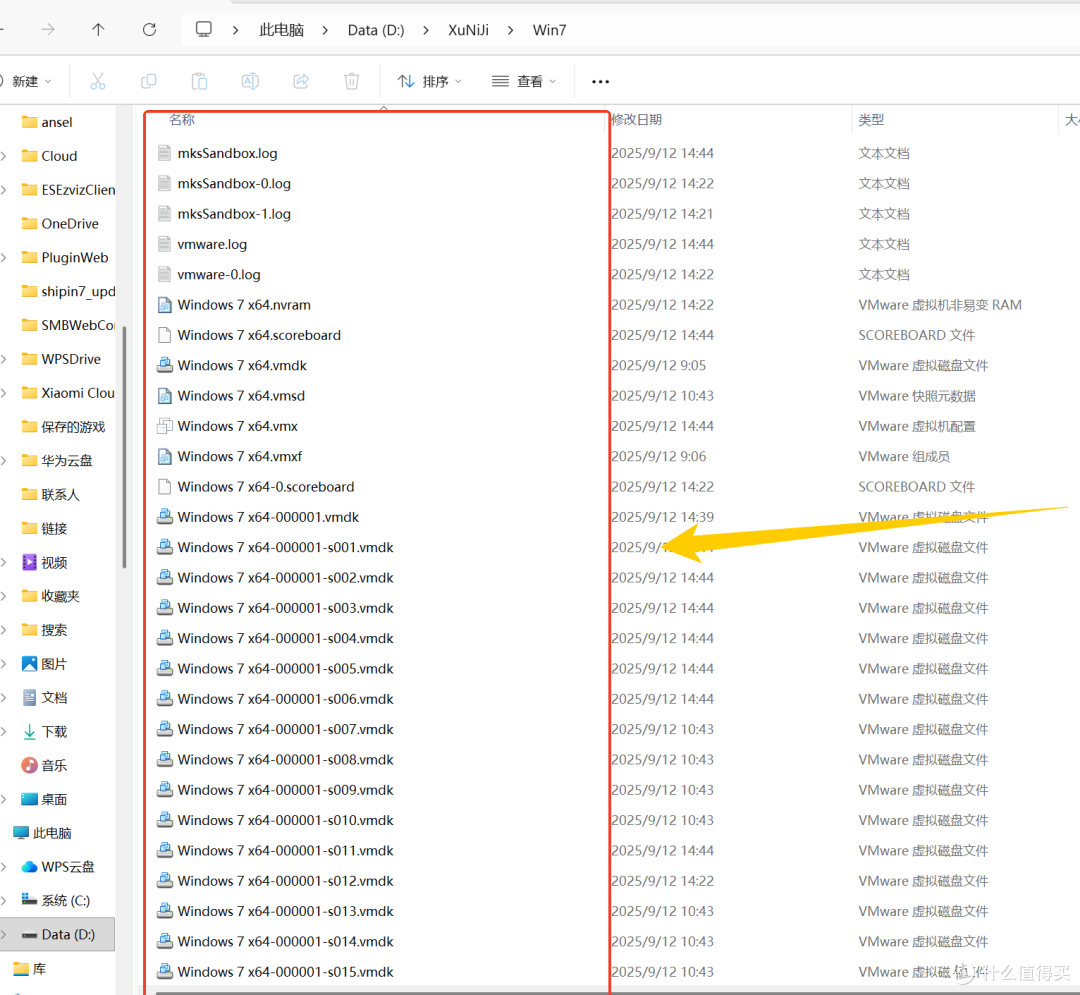This screenshot has height=995, width=1080.
Task: Click the Windows 7 x64.nvram file icon
Action: coord(164,304)
